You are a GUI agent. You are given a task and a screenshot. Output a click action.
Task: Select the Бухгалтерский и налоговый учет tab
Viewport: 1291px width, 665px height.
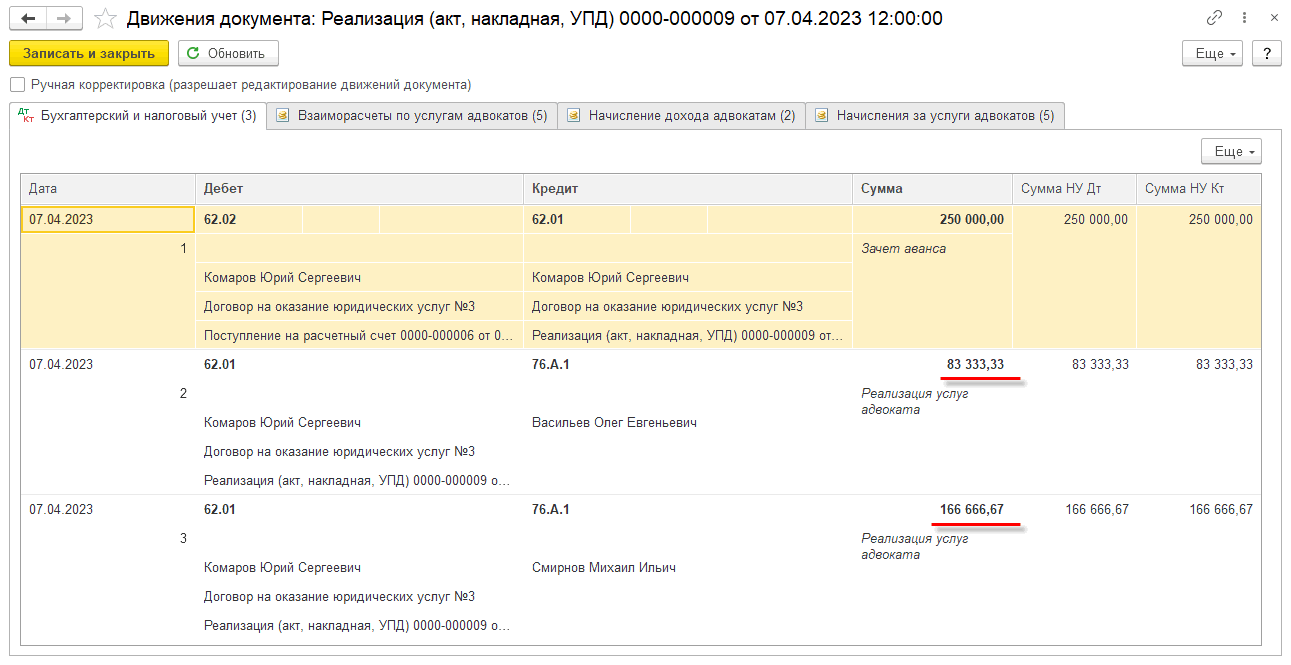pyautogui.click(x=137, y=116)
